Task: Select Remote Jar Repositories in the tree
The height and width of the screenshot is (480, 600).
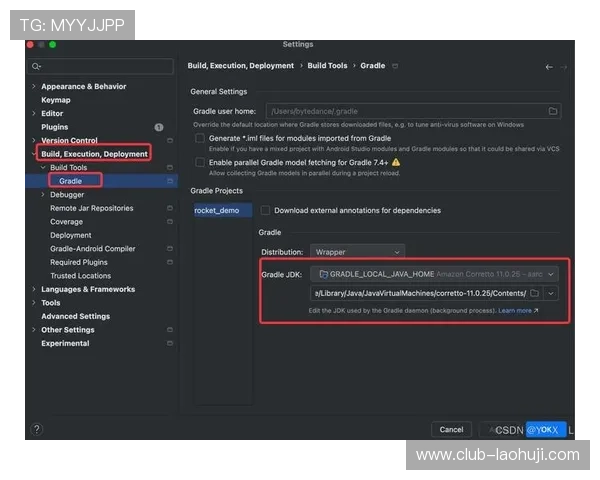Action: click(x=91, y=208)
